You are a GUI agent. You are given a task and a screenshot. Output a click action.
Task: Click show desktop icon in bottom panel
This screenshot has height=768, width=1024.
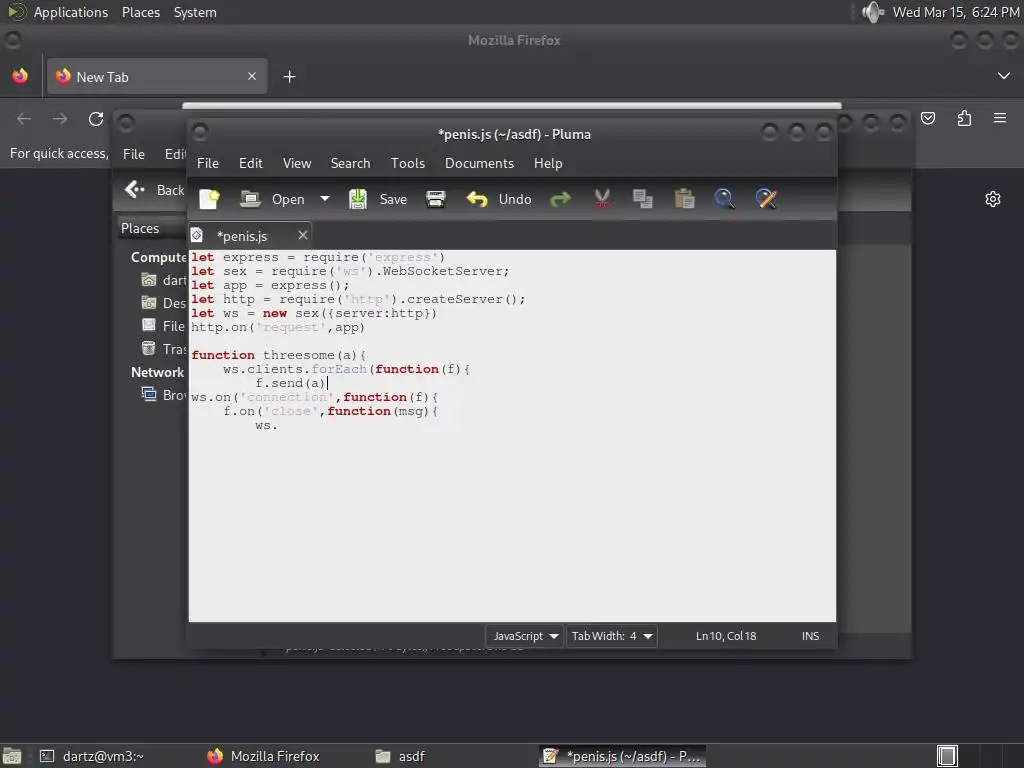click(12, 756)
